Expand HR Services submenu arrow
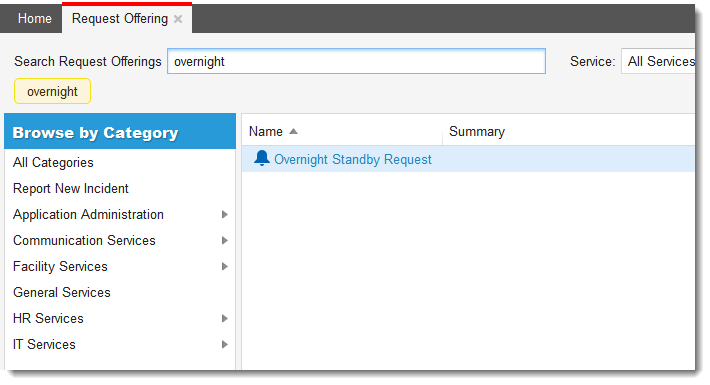 click(225, 319)
